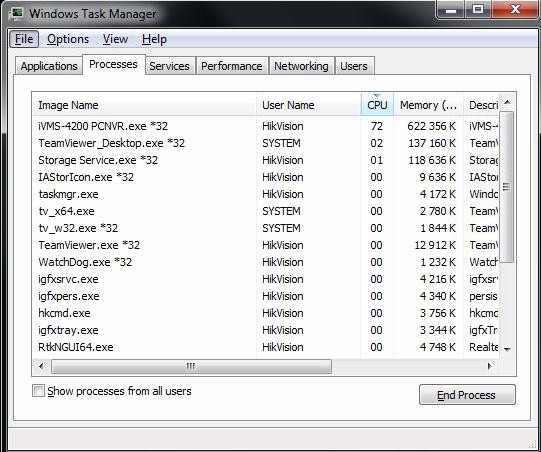The image size is (541, 452).
Task: Click the 622 356 K memory value
Action: pos(431,126)
